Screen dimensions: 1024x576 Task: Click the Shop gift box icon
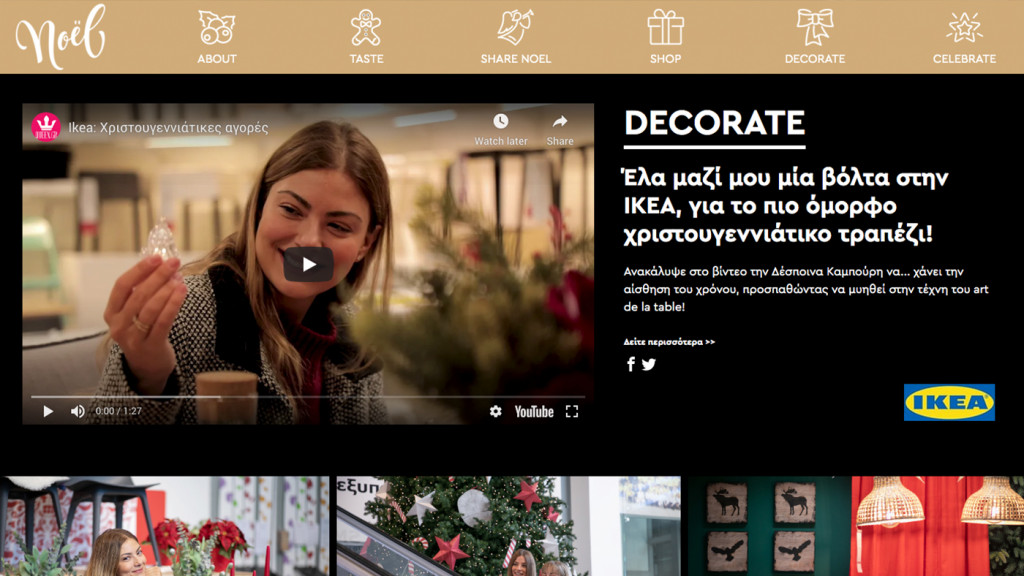tap(665, 27)
